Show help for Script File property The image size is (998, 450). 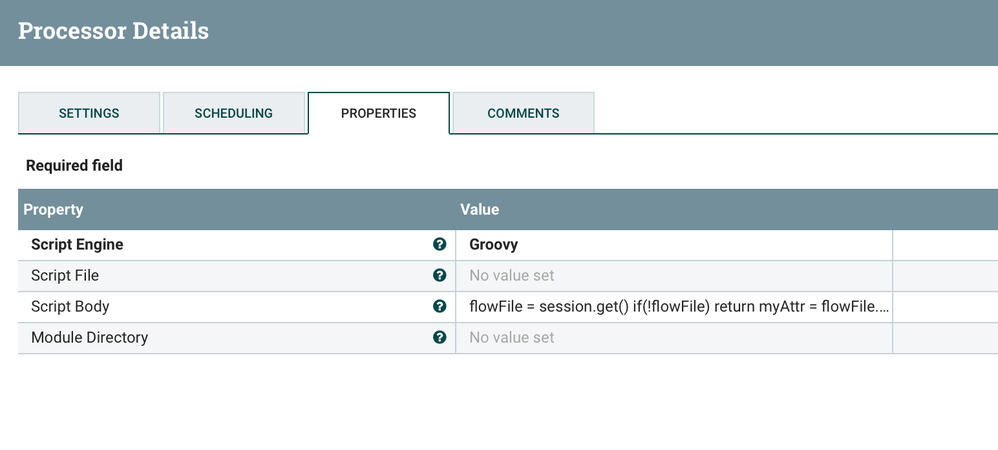[439, 275]
